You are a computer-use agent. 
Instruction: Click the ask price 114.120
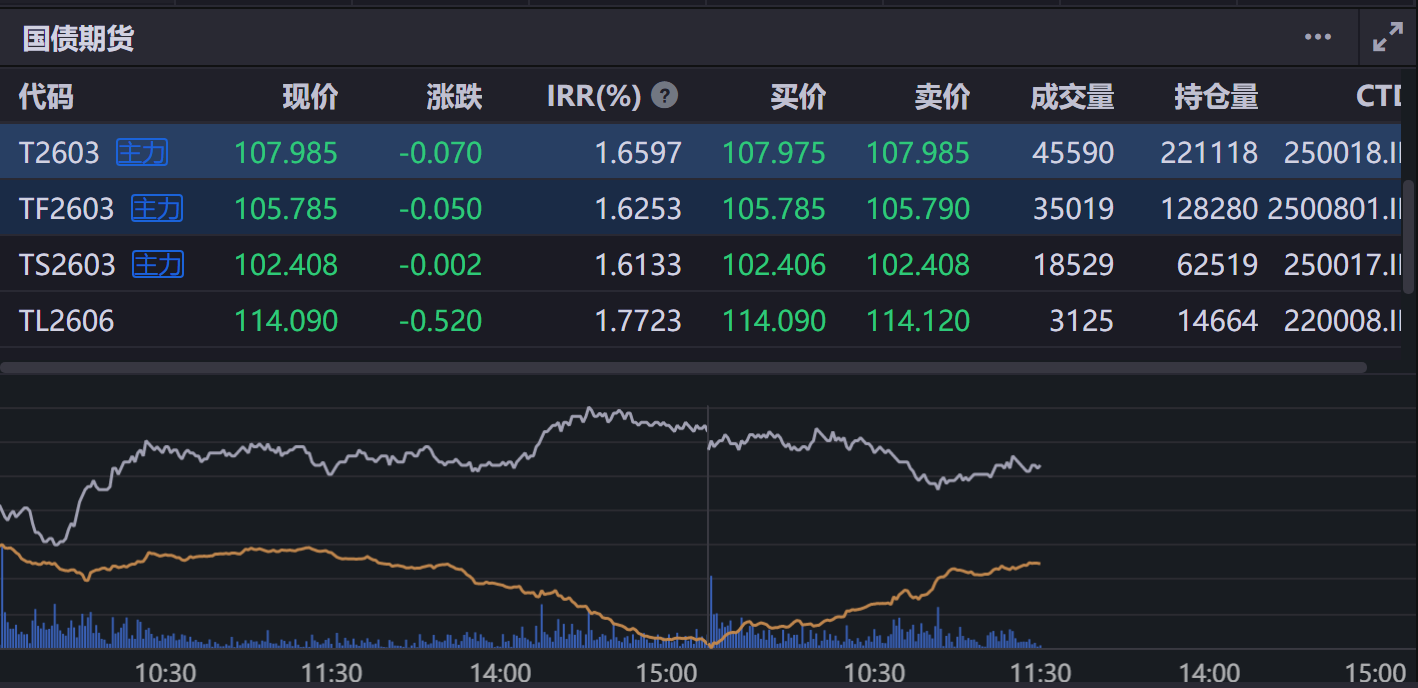918,321
